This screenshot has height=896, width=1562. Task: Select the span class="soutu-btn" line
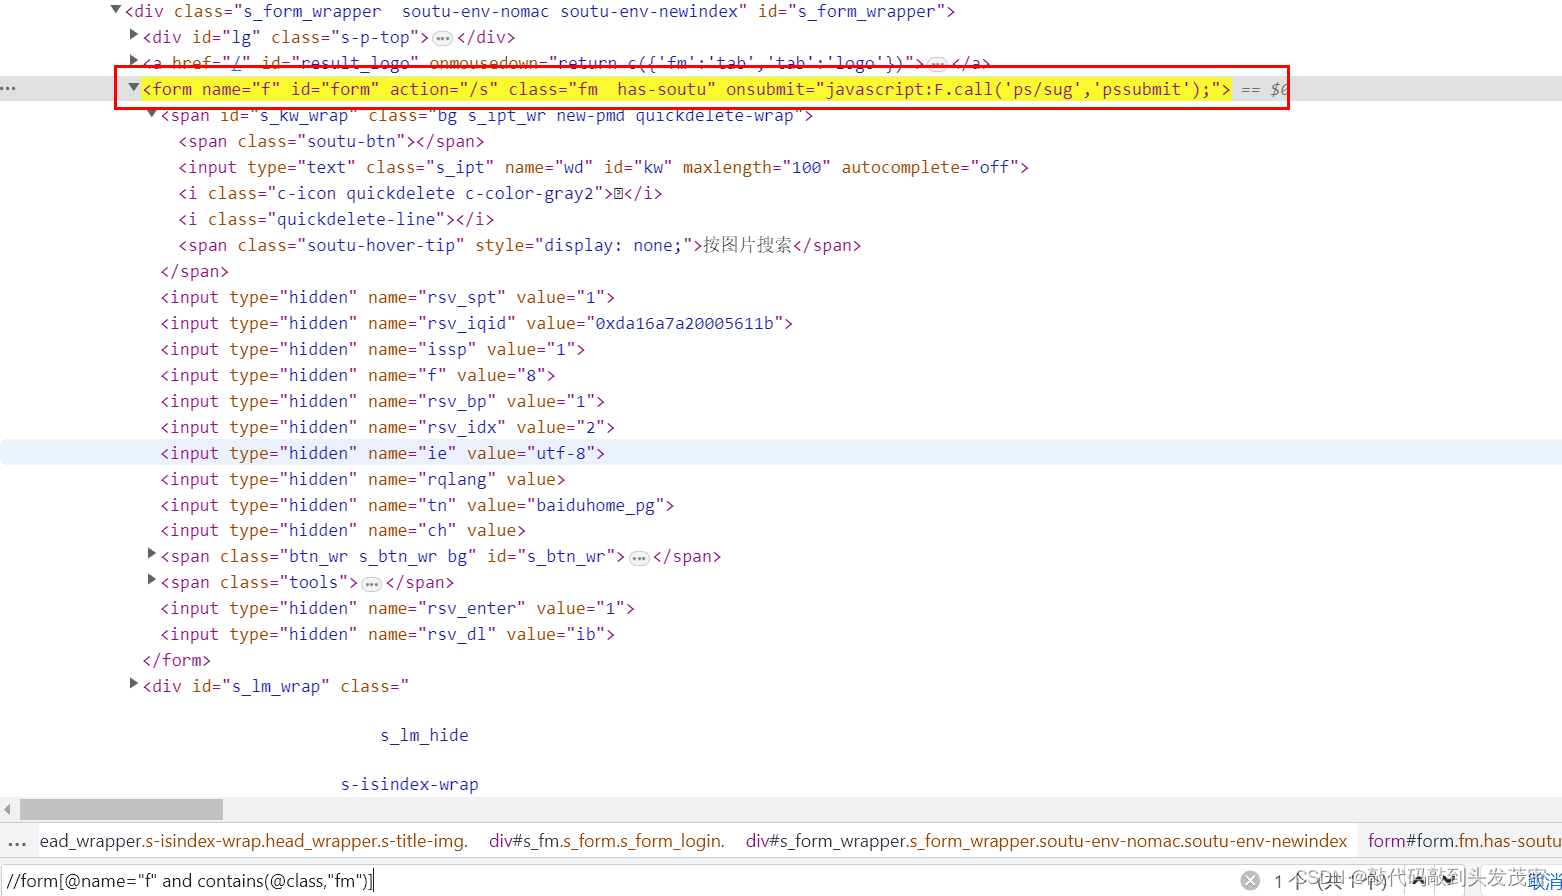(331, 141)
